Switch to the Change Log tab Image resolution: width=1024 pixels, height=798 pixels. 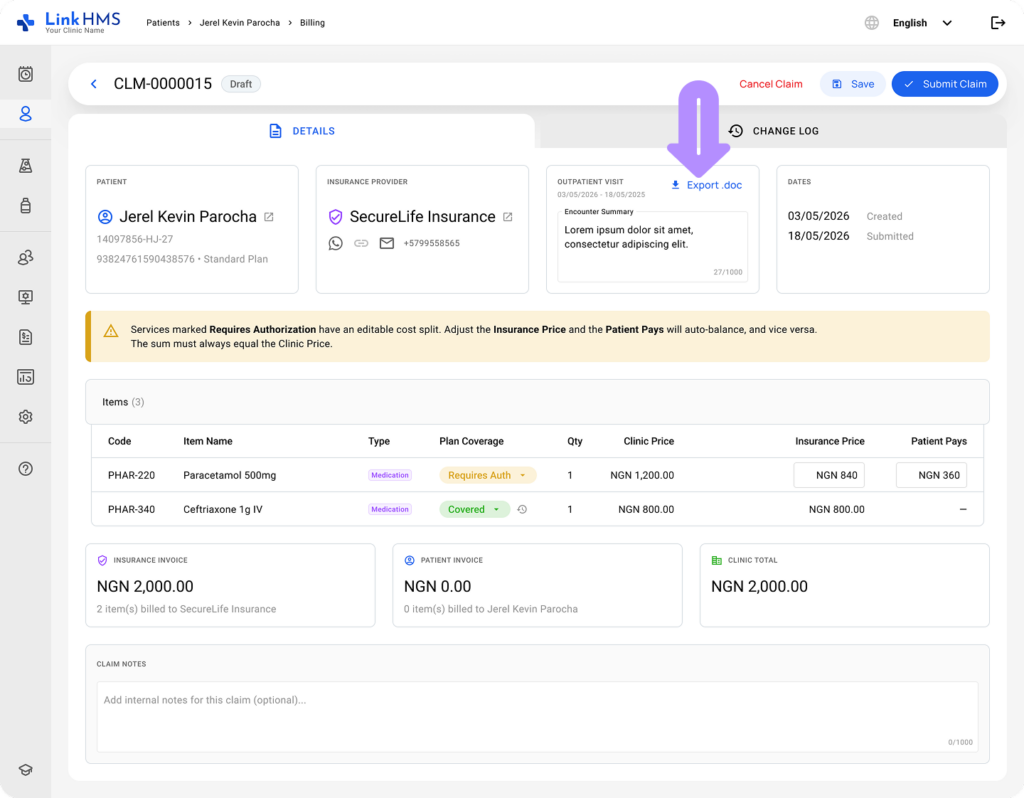pos(773,131)
